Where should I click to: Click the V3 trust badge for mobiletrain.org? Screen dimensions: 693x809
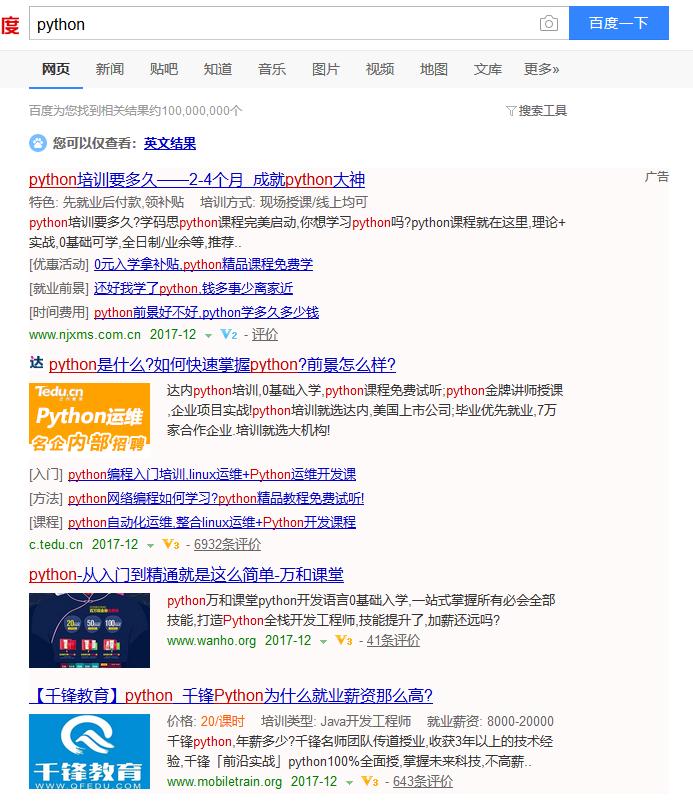pos(370,781)
